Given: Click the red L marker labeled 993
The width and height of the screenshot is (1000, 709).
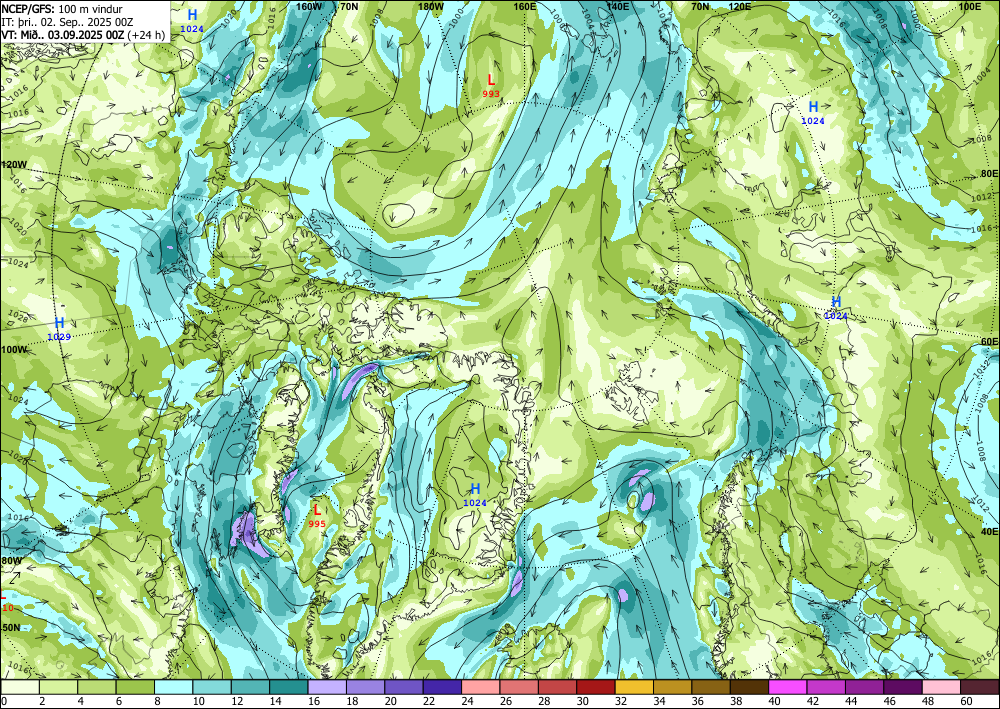Looking at the screenshot, I should (x=491, y=85).
